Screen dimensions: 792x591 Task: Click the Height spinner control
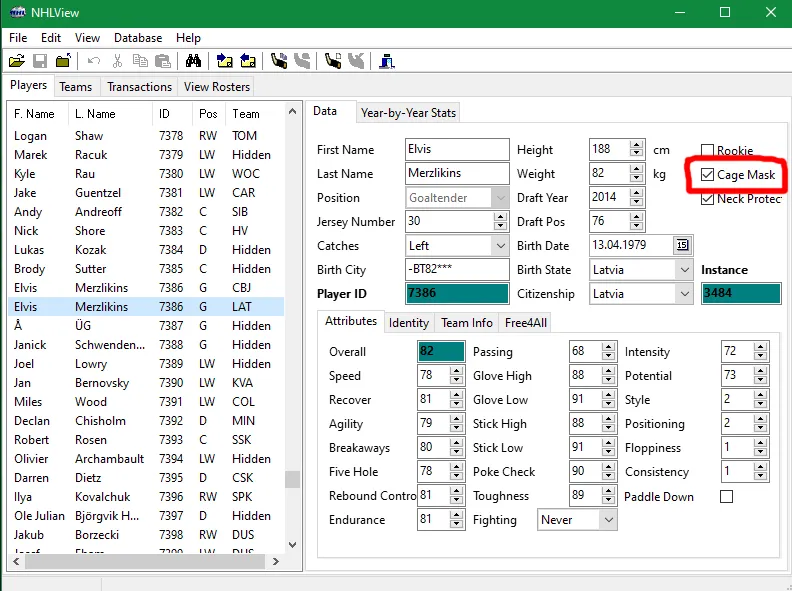tap(636, 150)
